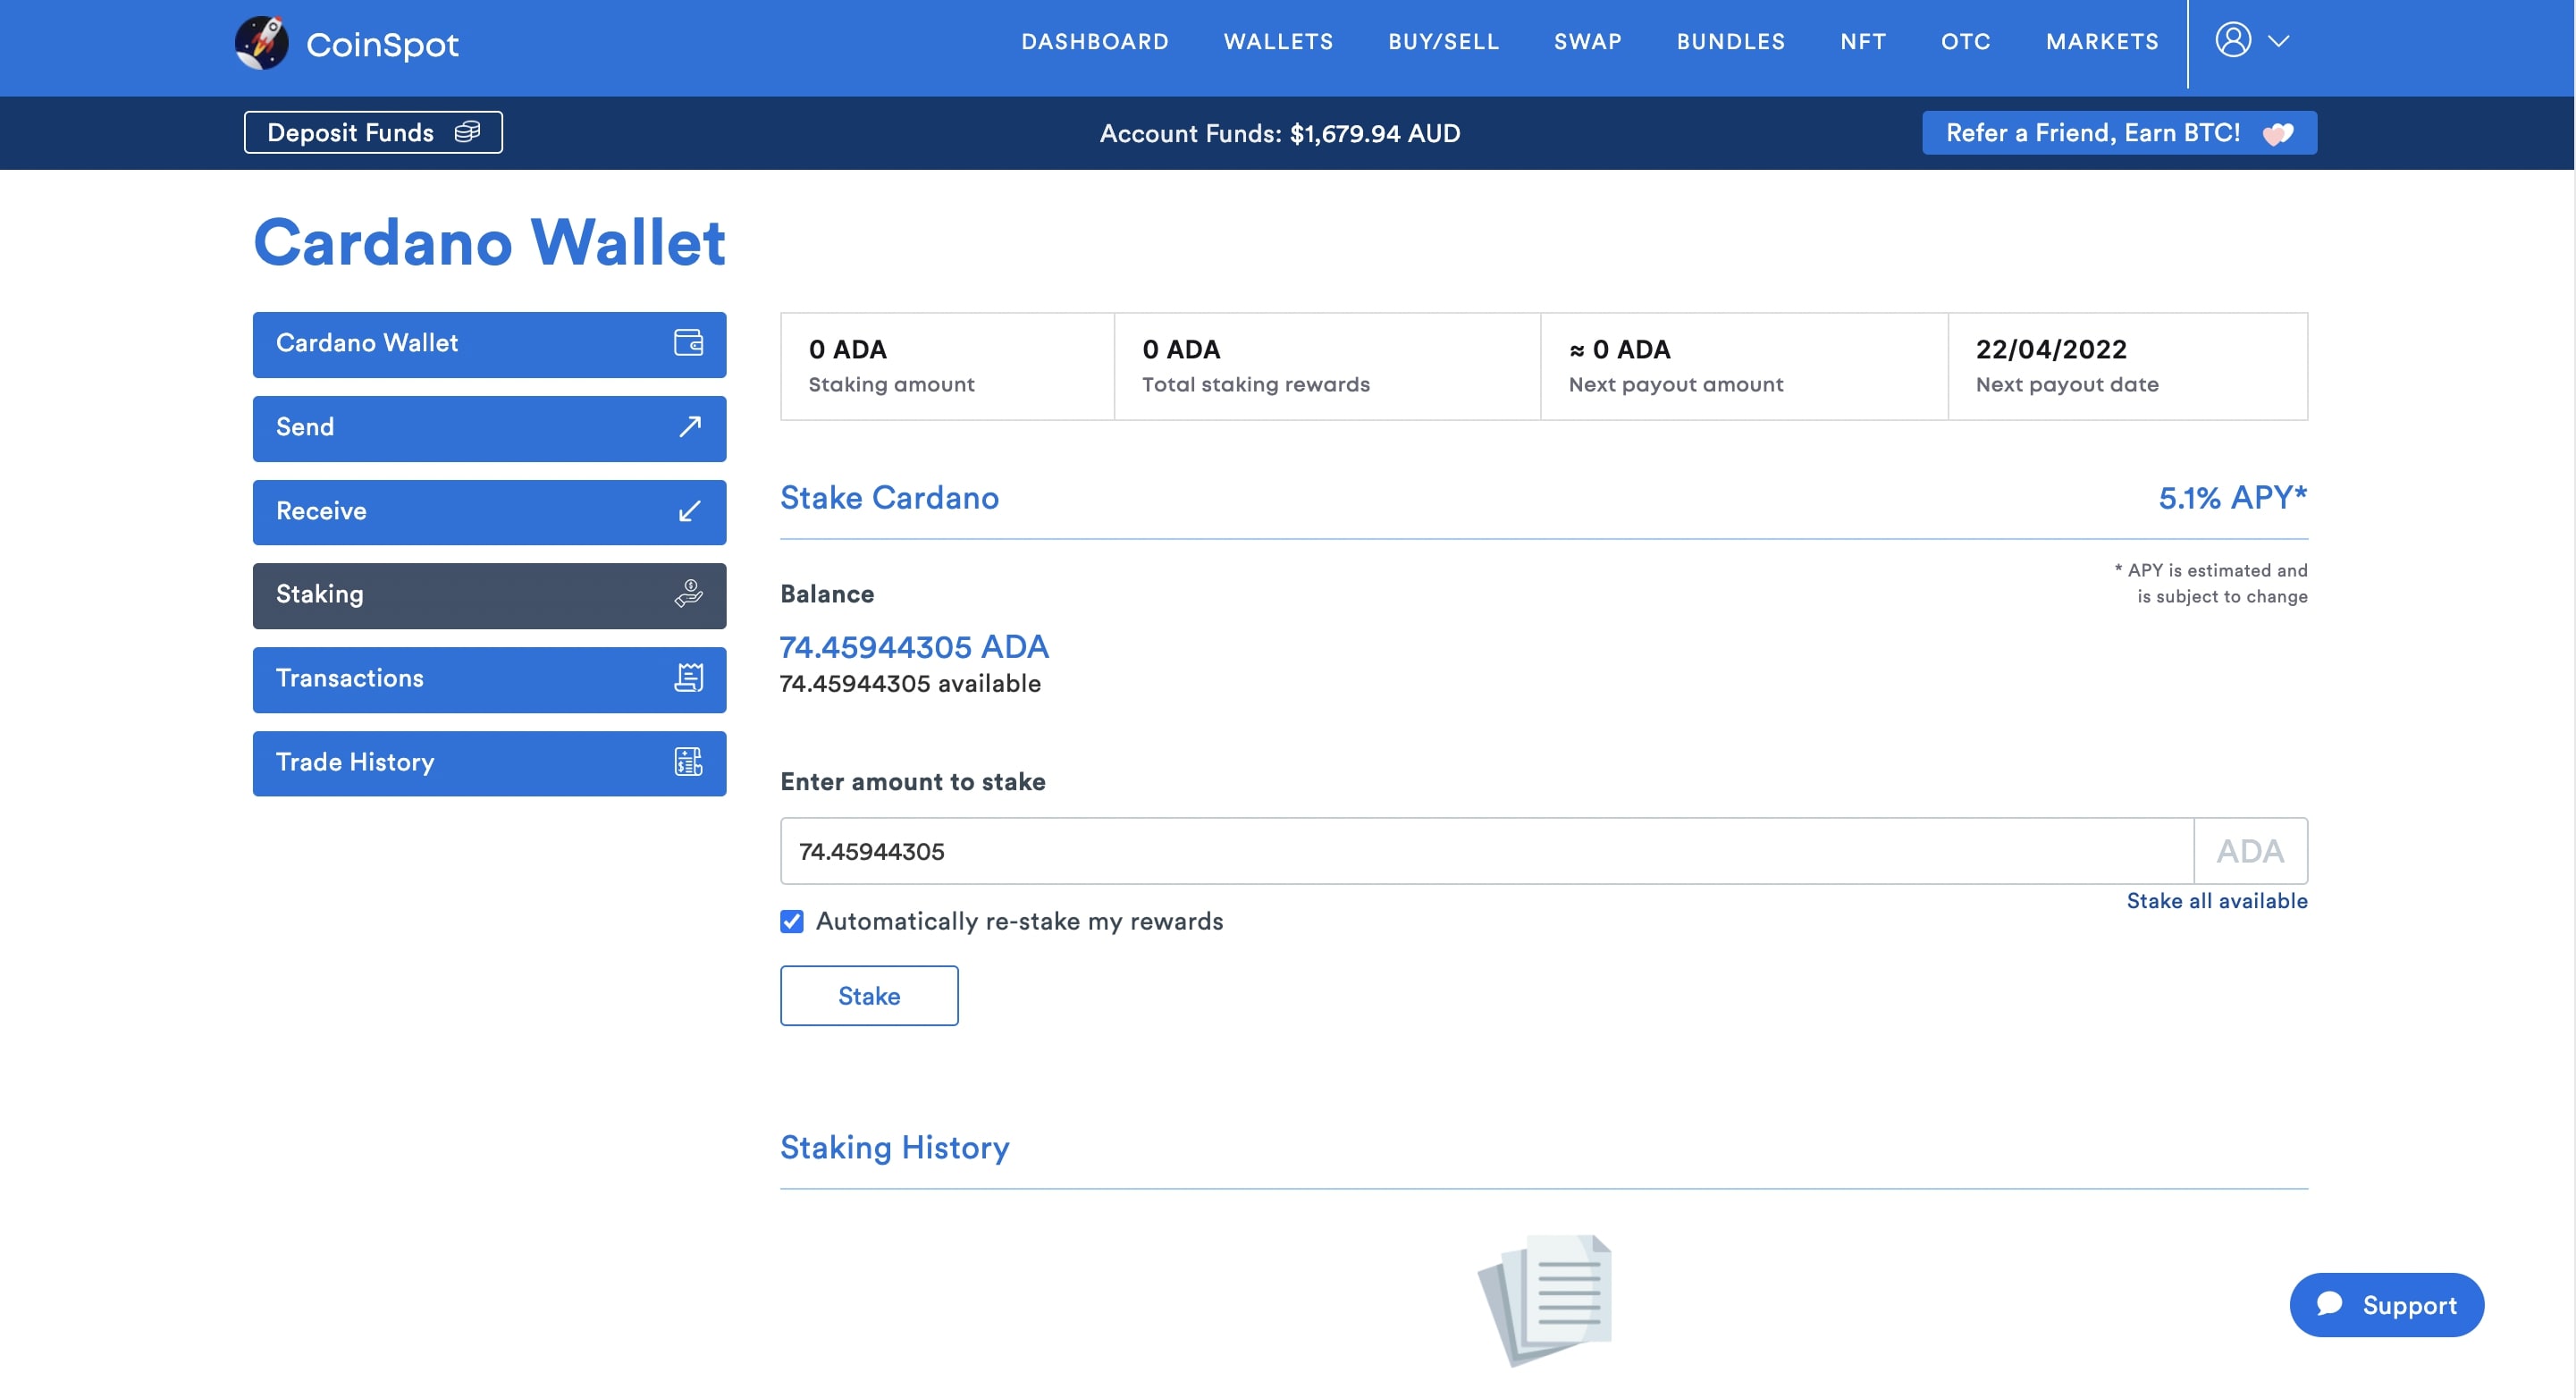Select the Cardano Wallet sidebar tab
Screen dimensions: 2576x1398
pyautogui.click(x=489, y=345)
